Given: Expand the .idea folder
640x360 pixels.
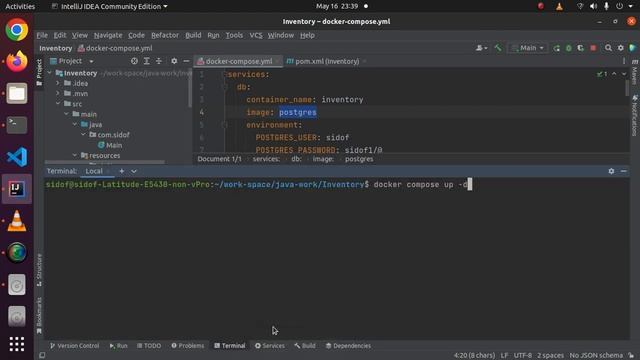Looking at the screenshot, I should tap(58, 83).
